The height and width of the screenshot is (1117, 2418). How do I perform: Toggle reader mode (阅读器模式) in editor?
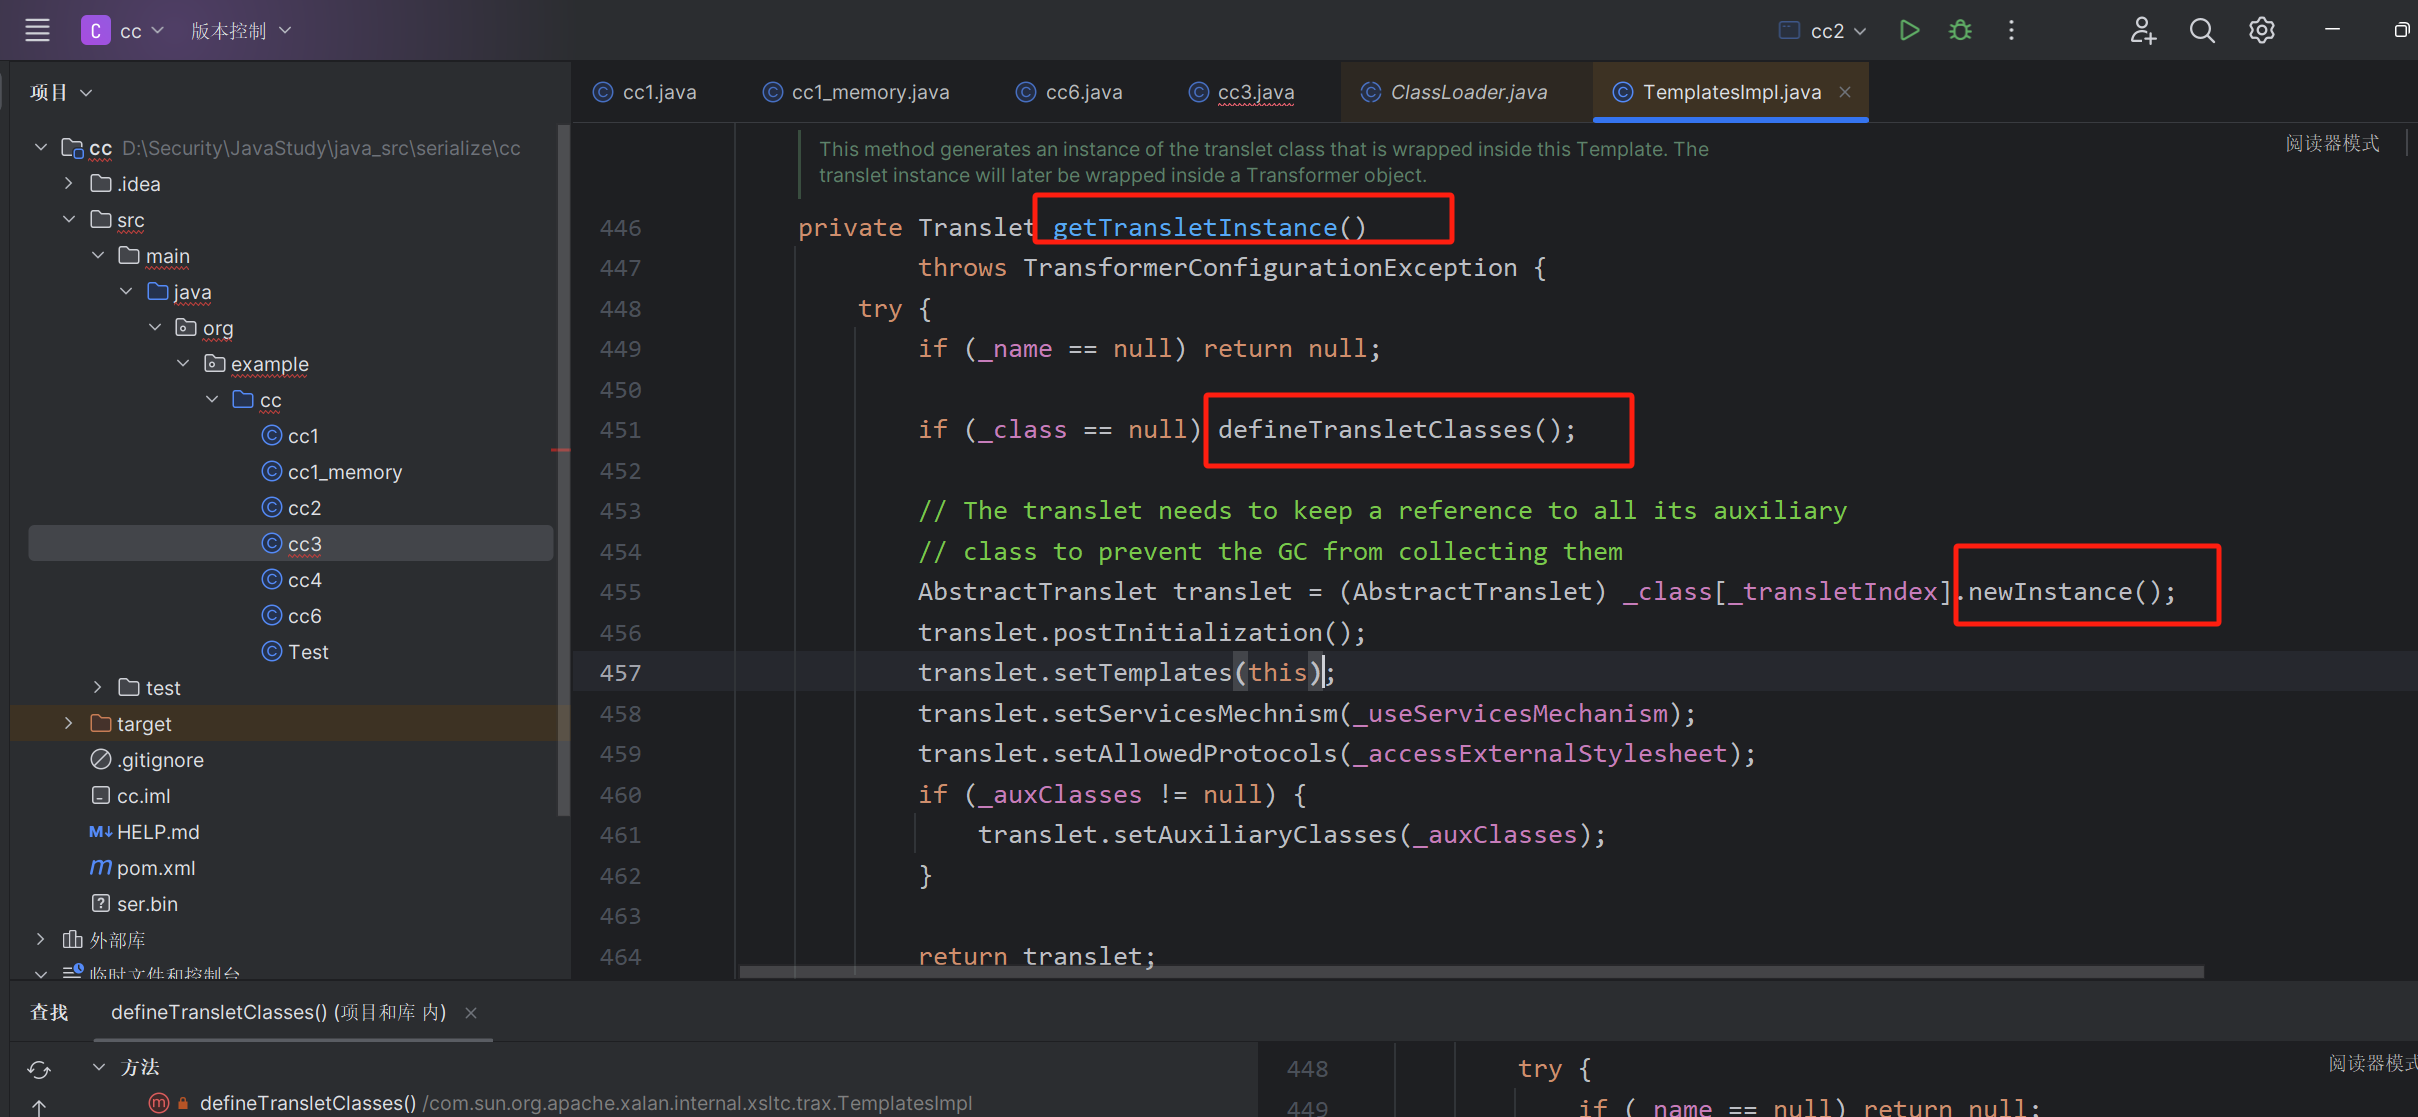pyautogui.click(x=2332, y=143)
